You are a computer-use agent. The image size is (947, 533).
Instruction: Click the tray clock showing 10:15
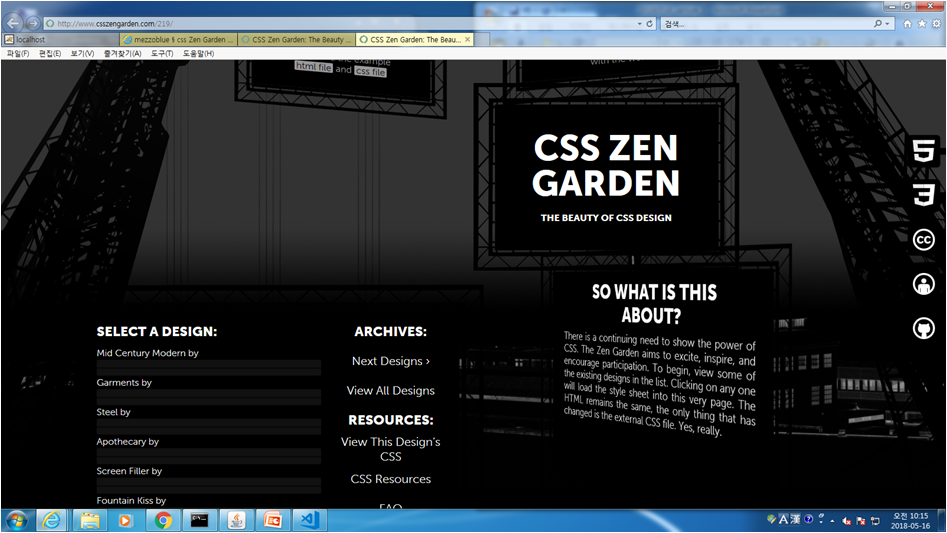point(910,520)
